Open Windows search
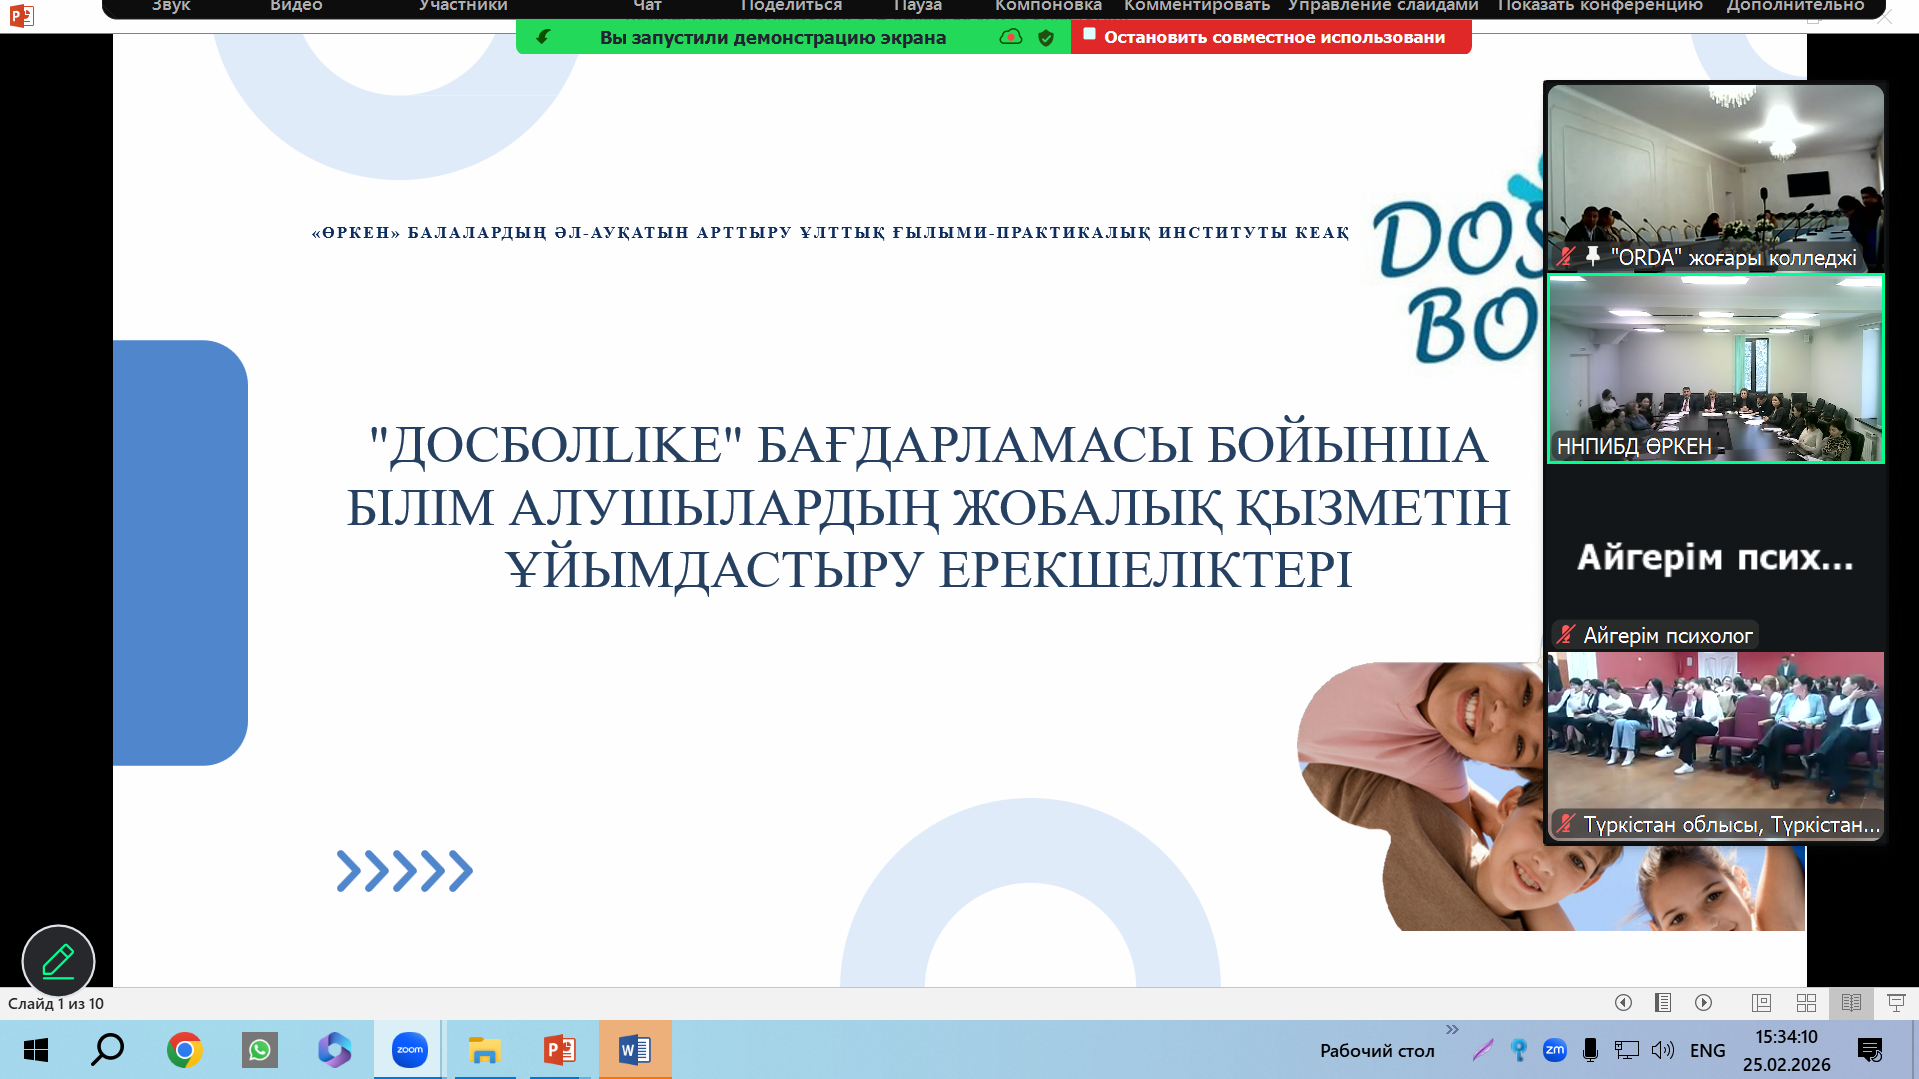This screenshot has width=1919, height=1079. click(107, 1050)
